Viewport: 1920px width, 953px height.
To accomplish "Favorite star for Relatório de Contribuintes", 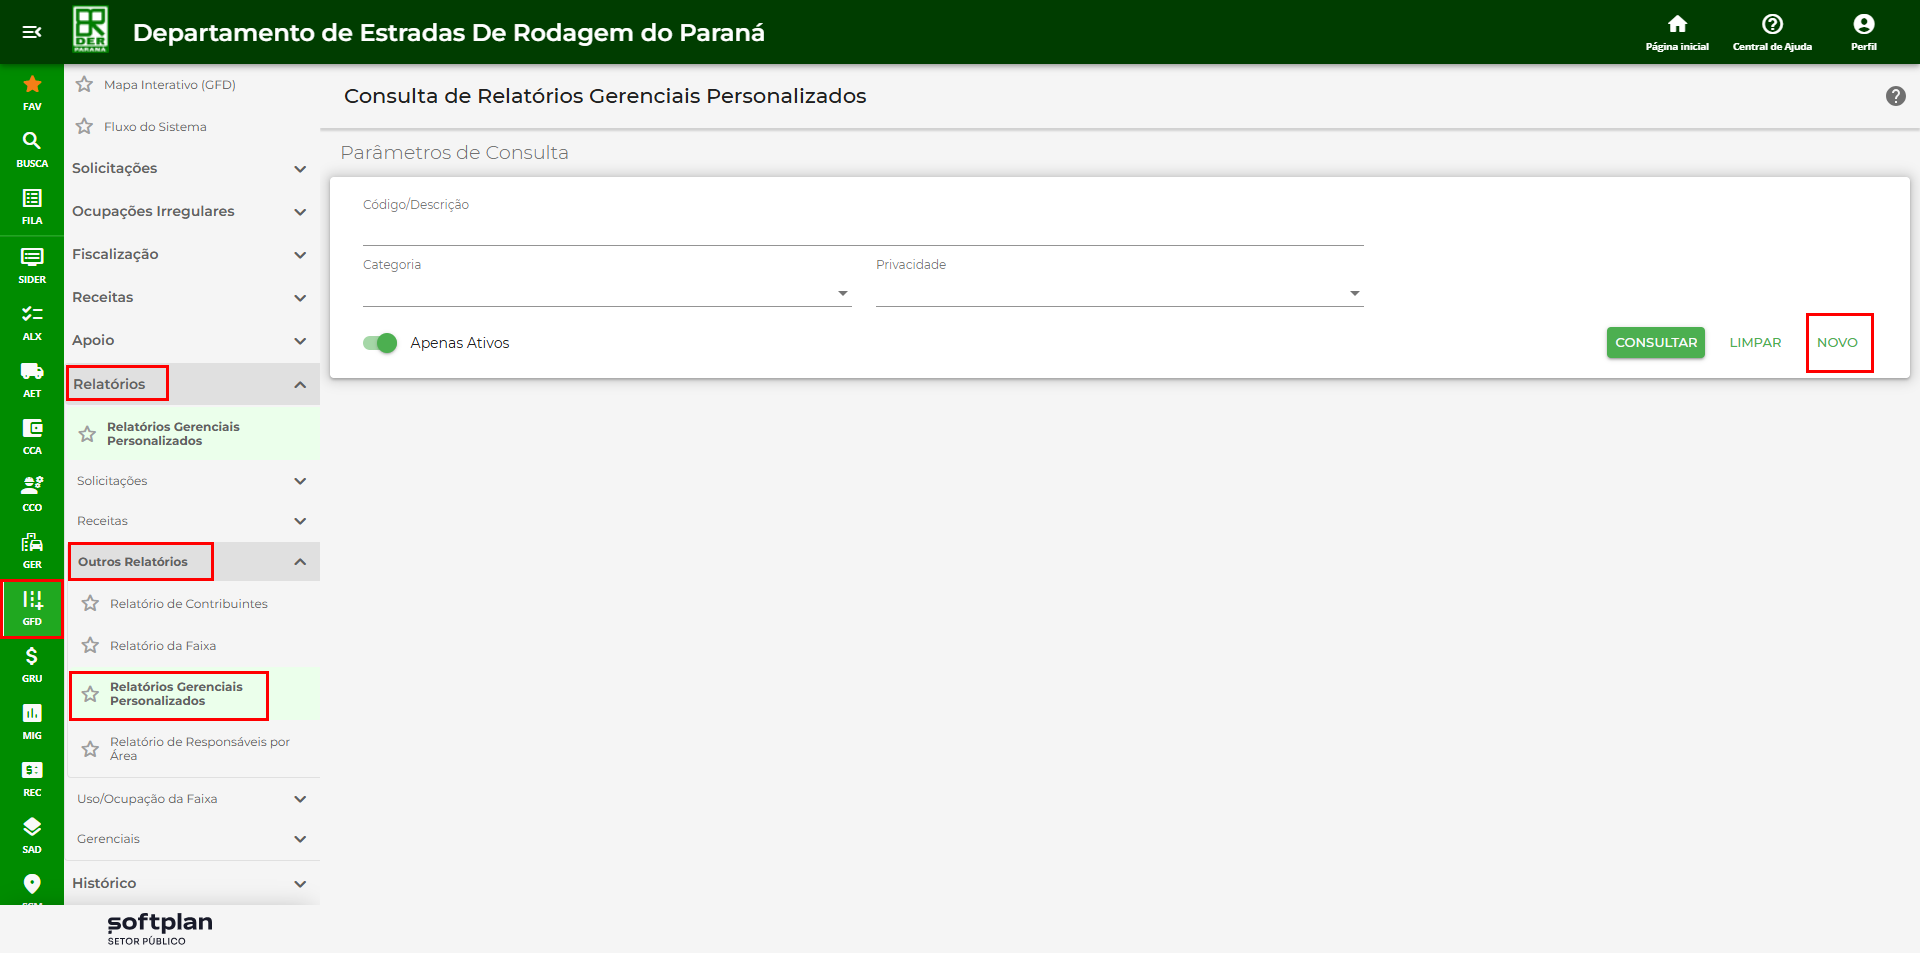I will (x=90, y=604).
